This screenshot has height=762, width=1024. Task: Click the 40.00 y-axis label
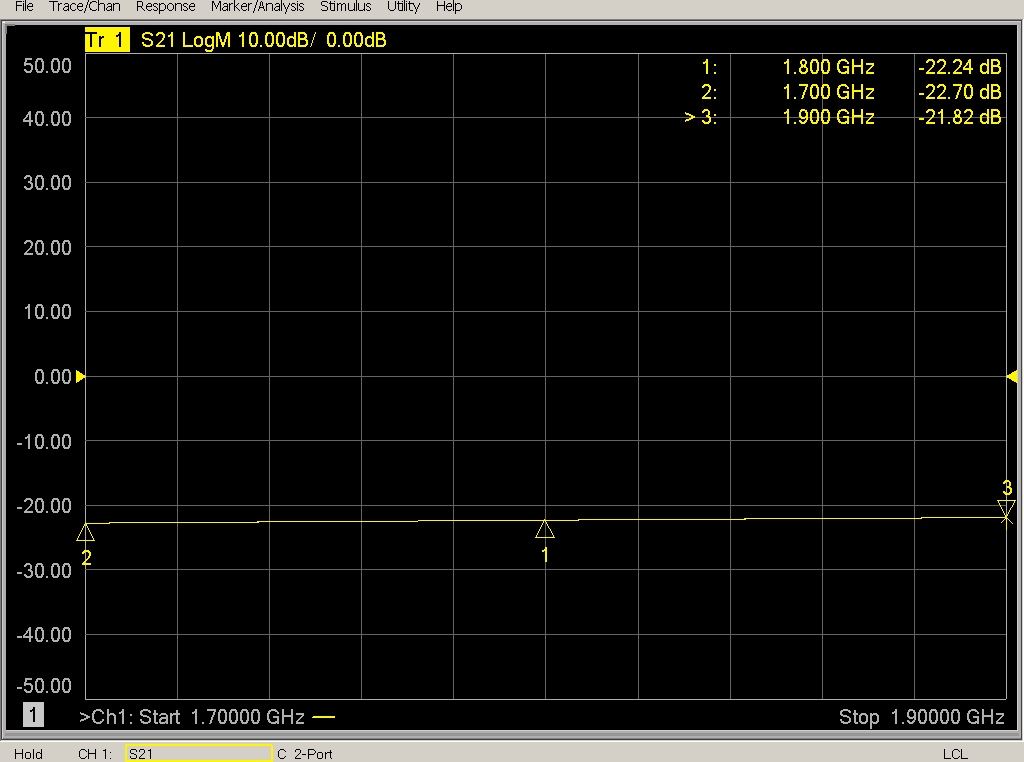pyautogui.click(x=47, y=119)
